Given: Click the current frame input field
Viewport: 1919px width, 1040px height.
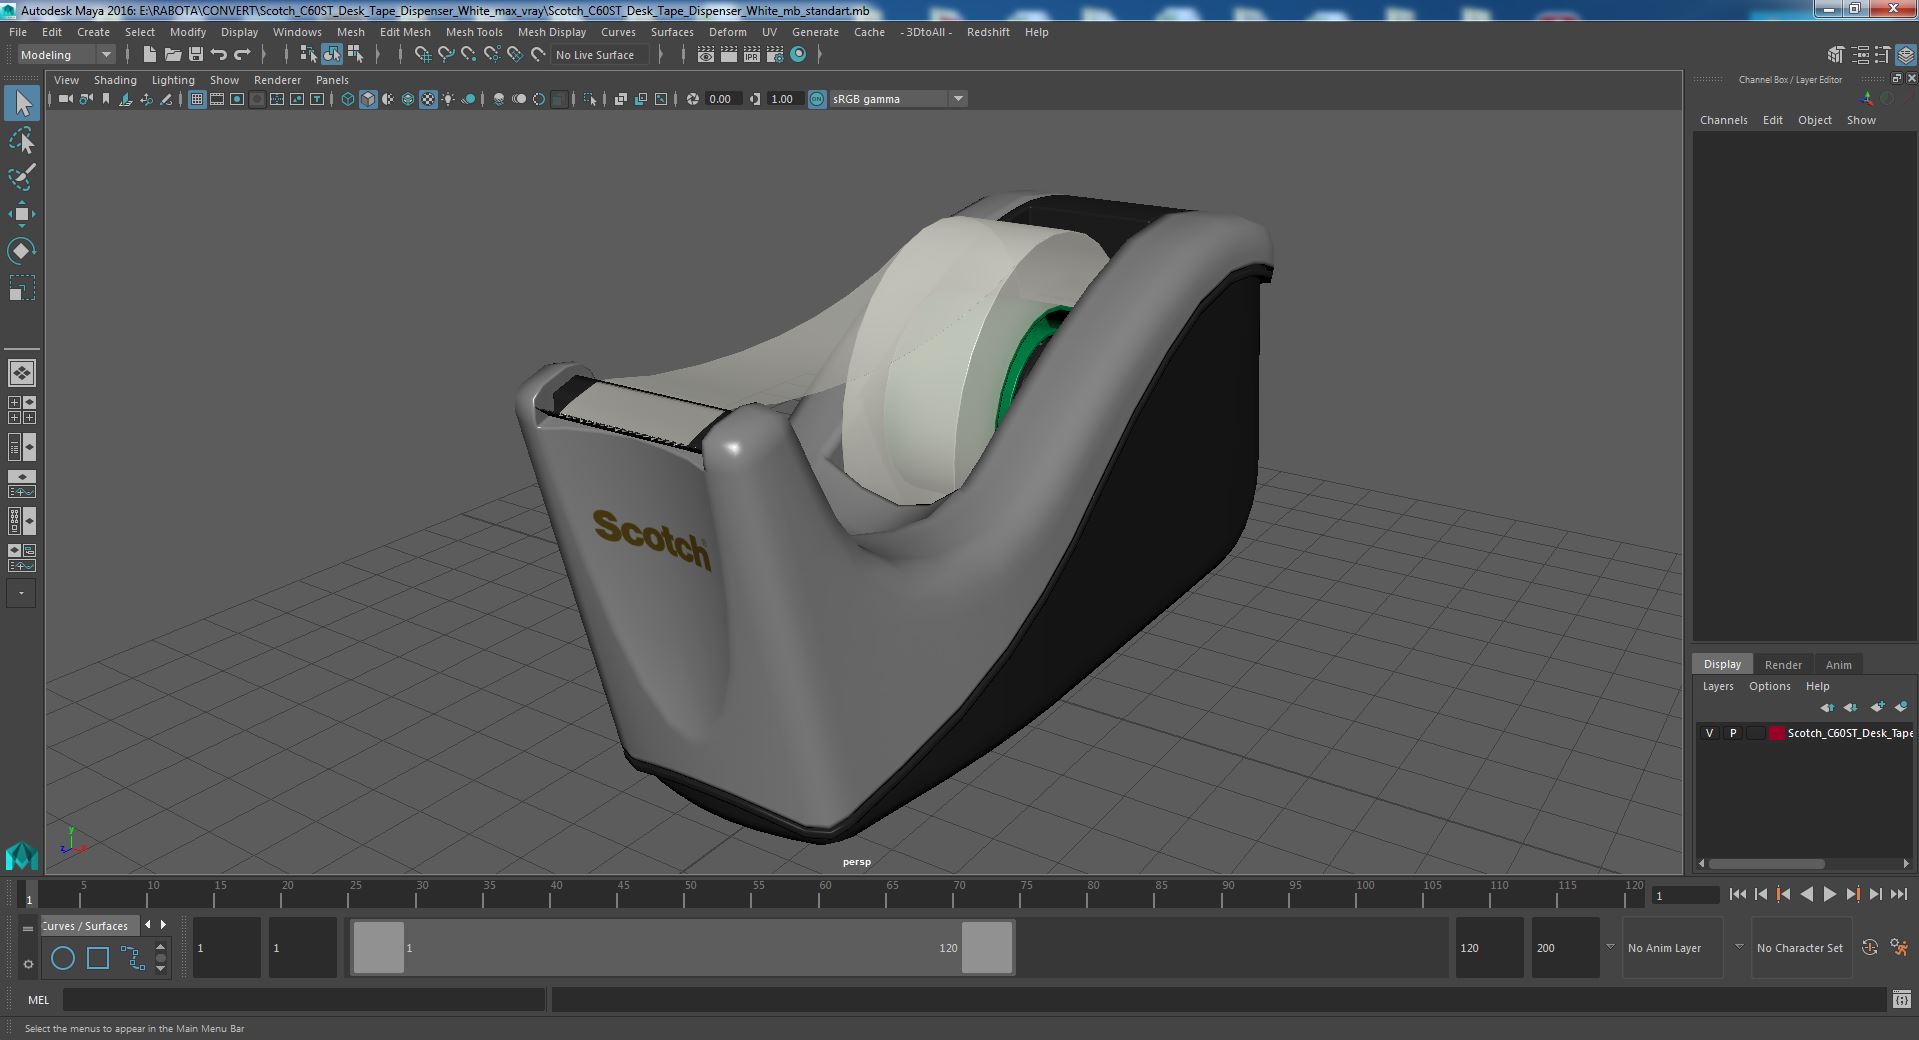Looking at the screenshot, I should [1685, 896].
